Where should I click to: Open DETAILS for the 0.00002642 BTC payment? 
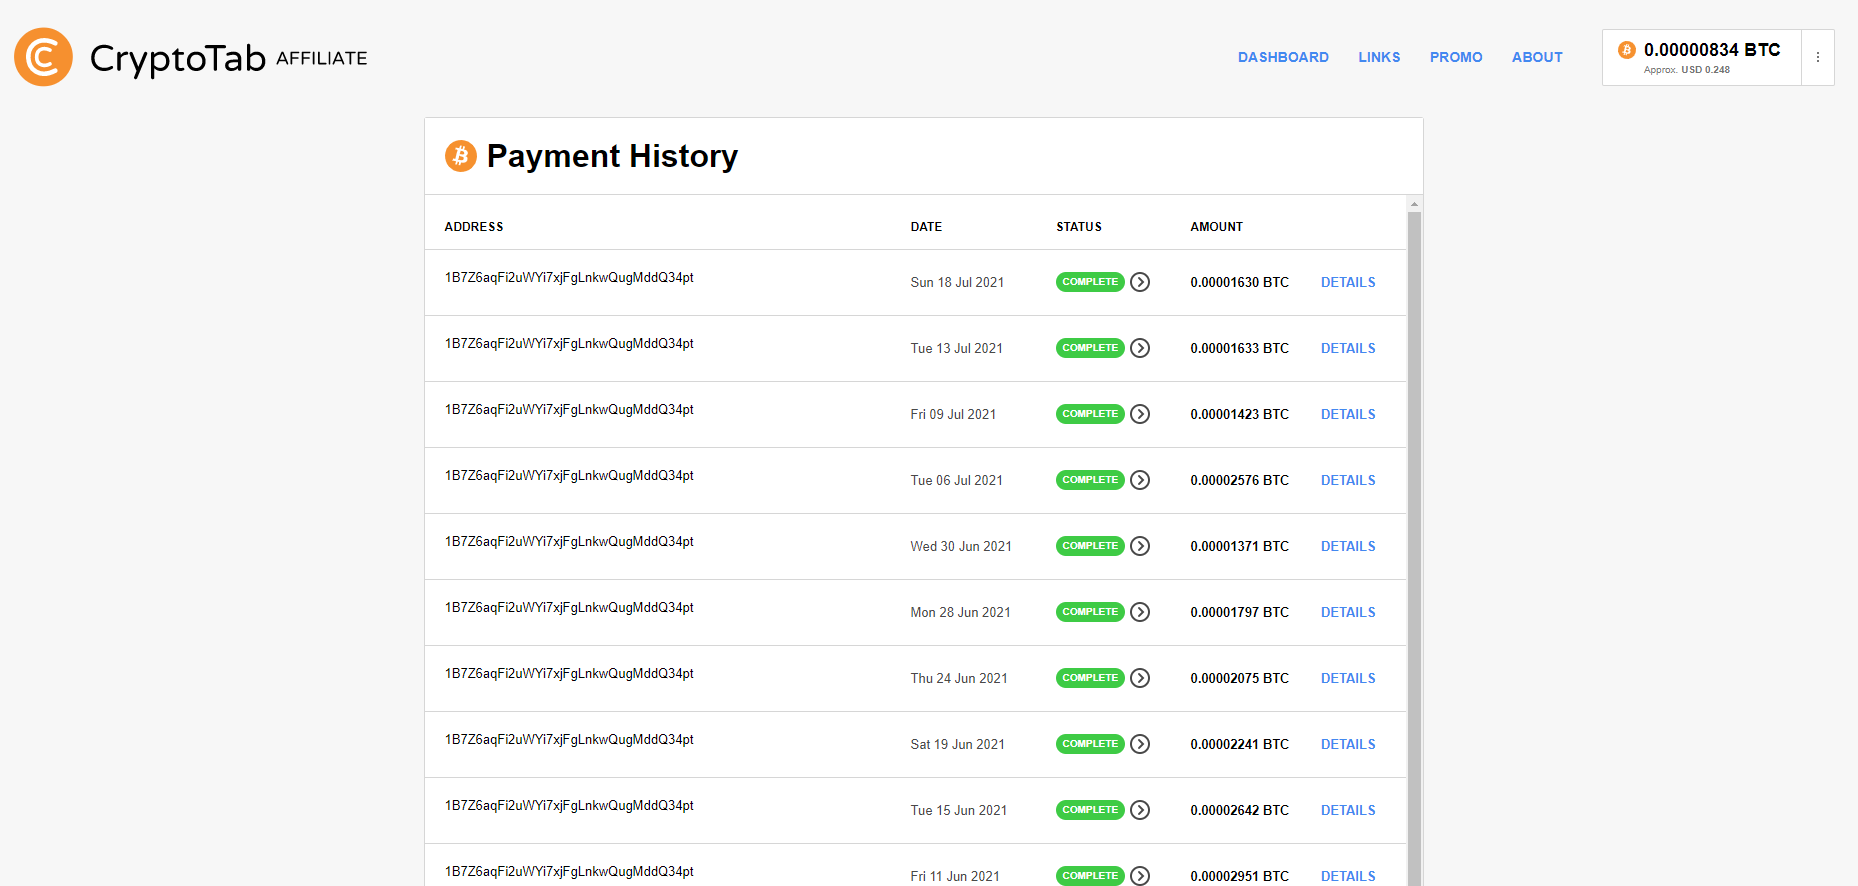click(1348, 810)
